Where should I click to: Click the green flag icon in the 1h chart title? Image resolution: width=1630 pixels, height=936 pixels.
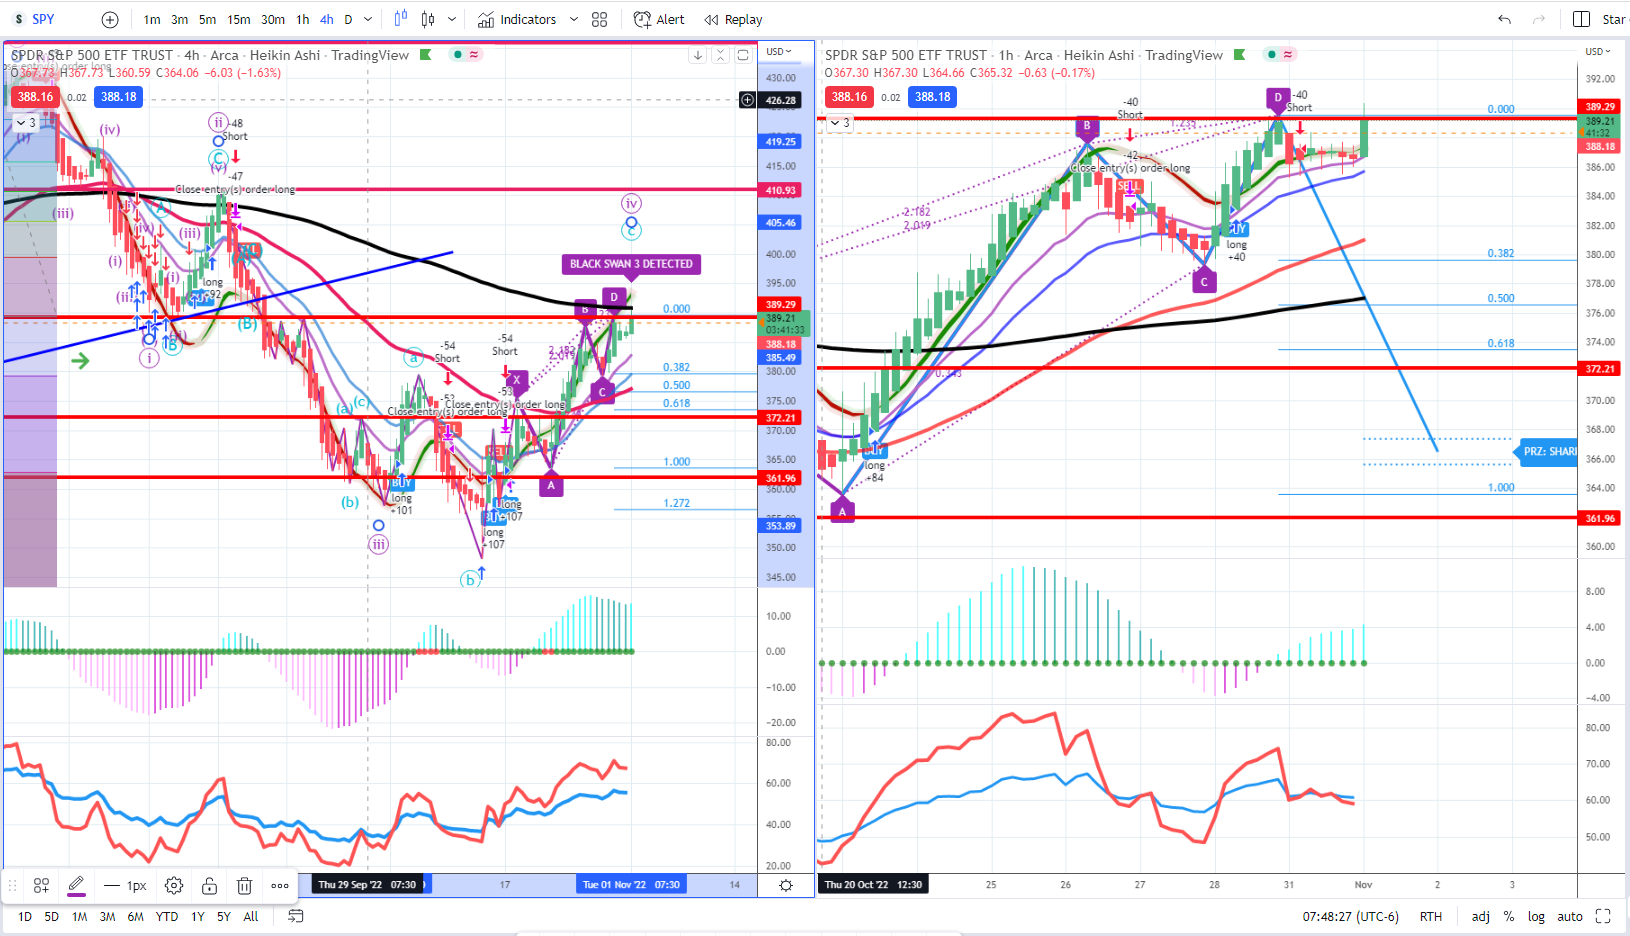[x=1239, y=55]
